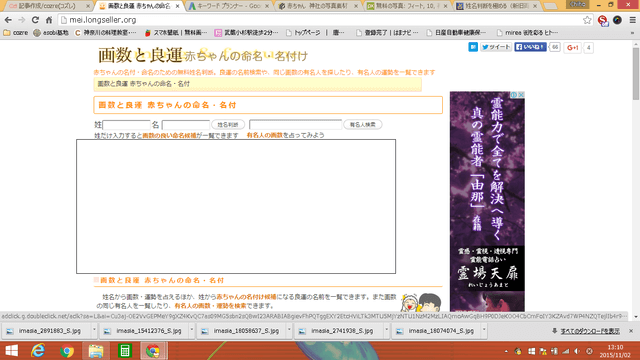Open the 登録完了 bookmark

[387, 33]
